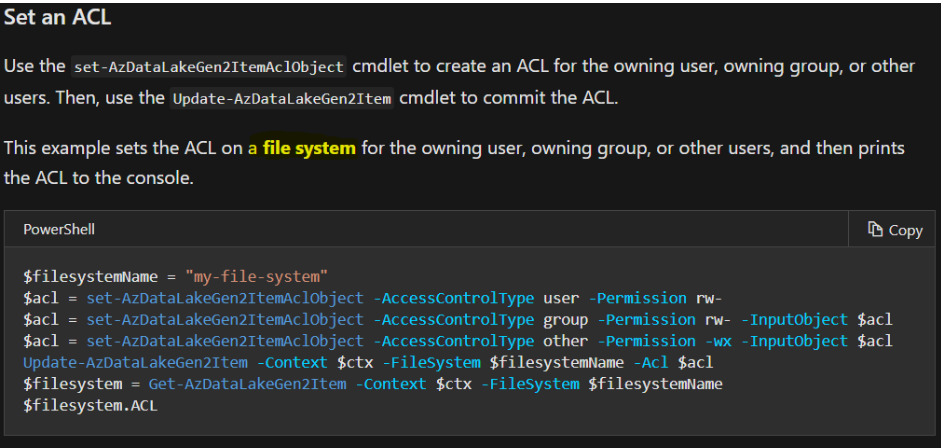Click the '$filesystem.ACL' code line
Screen dimensions: 941x448
click(90, 405)
